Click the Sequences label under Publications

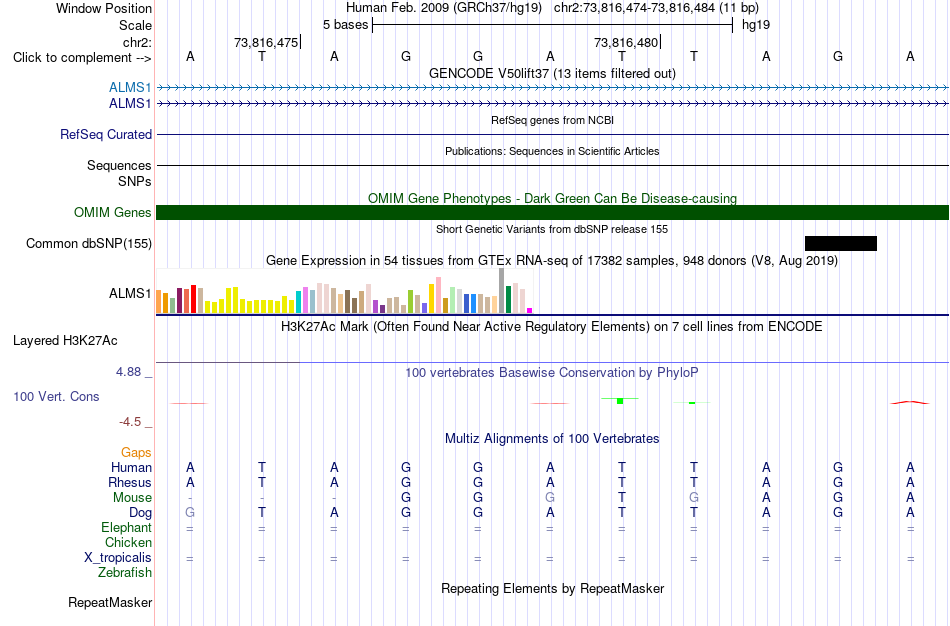(x=119, y=165)
